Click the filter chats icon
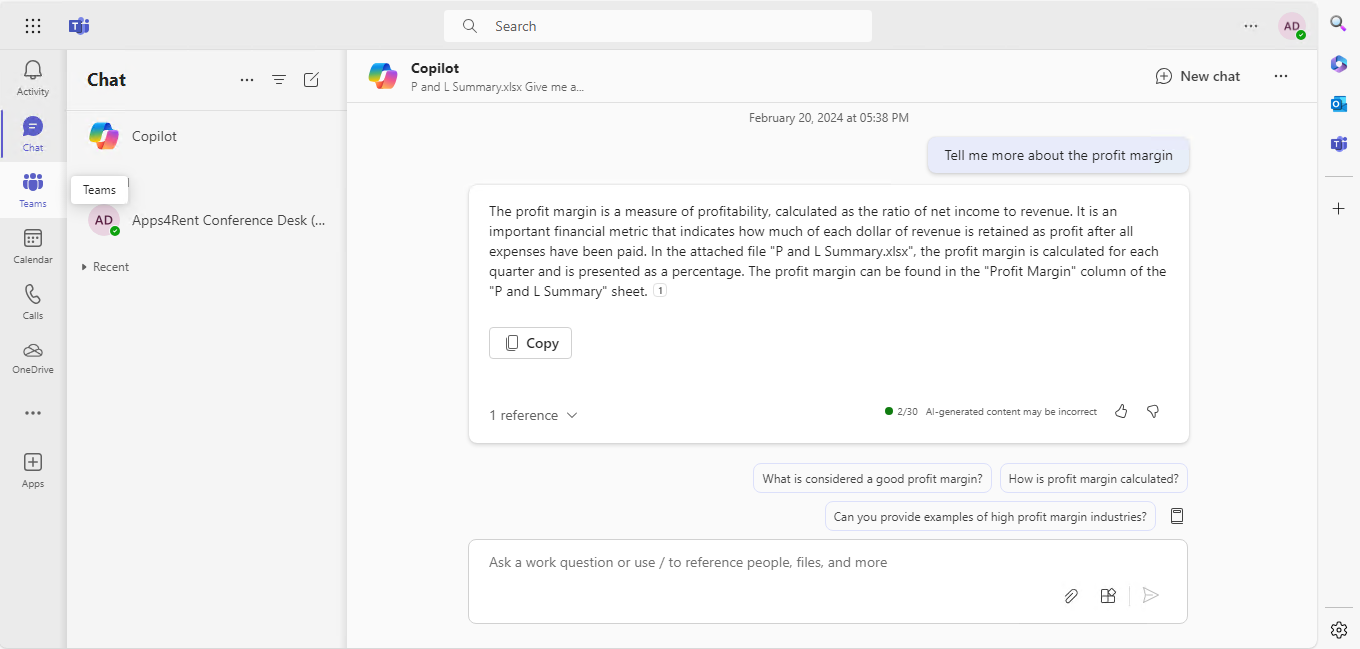The width and height of the screenshot is (1360, 649). [x=279, y=80]
